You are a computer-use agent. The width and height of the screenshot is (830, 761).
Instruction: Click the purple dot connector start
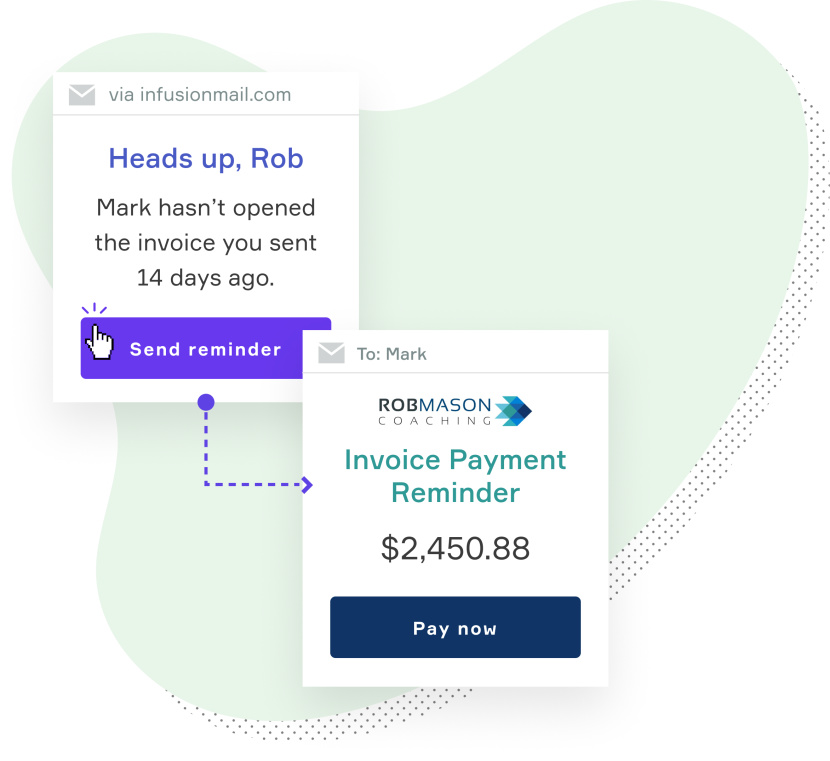(206, 402)
